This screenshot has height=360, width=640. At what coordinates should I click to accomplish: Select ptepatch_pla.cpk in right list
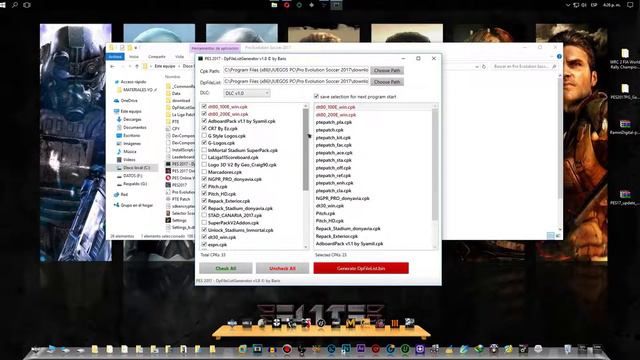(x=333, y=122)
